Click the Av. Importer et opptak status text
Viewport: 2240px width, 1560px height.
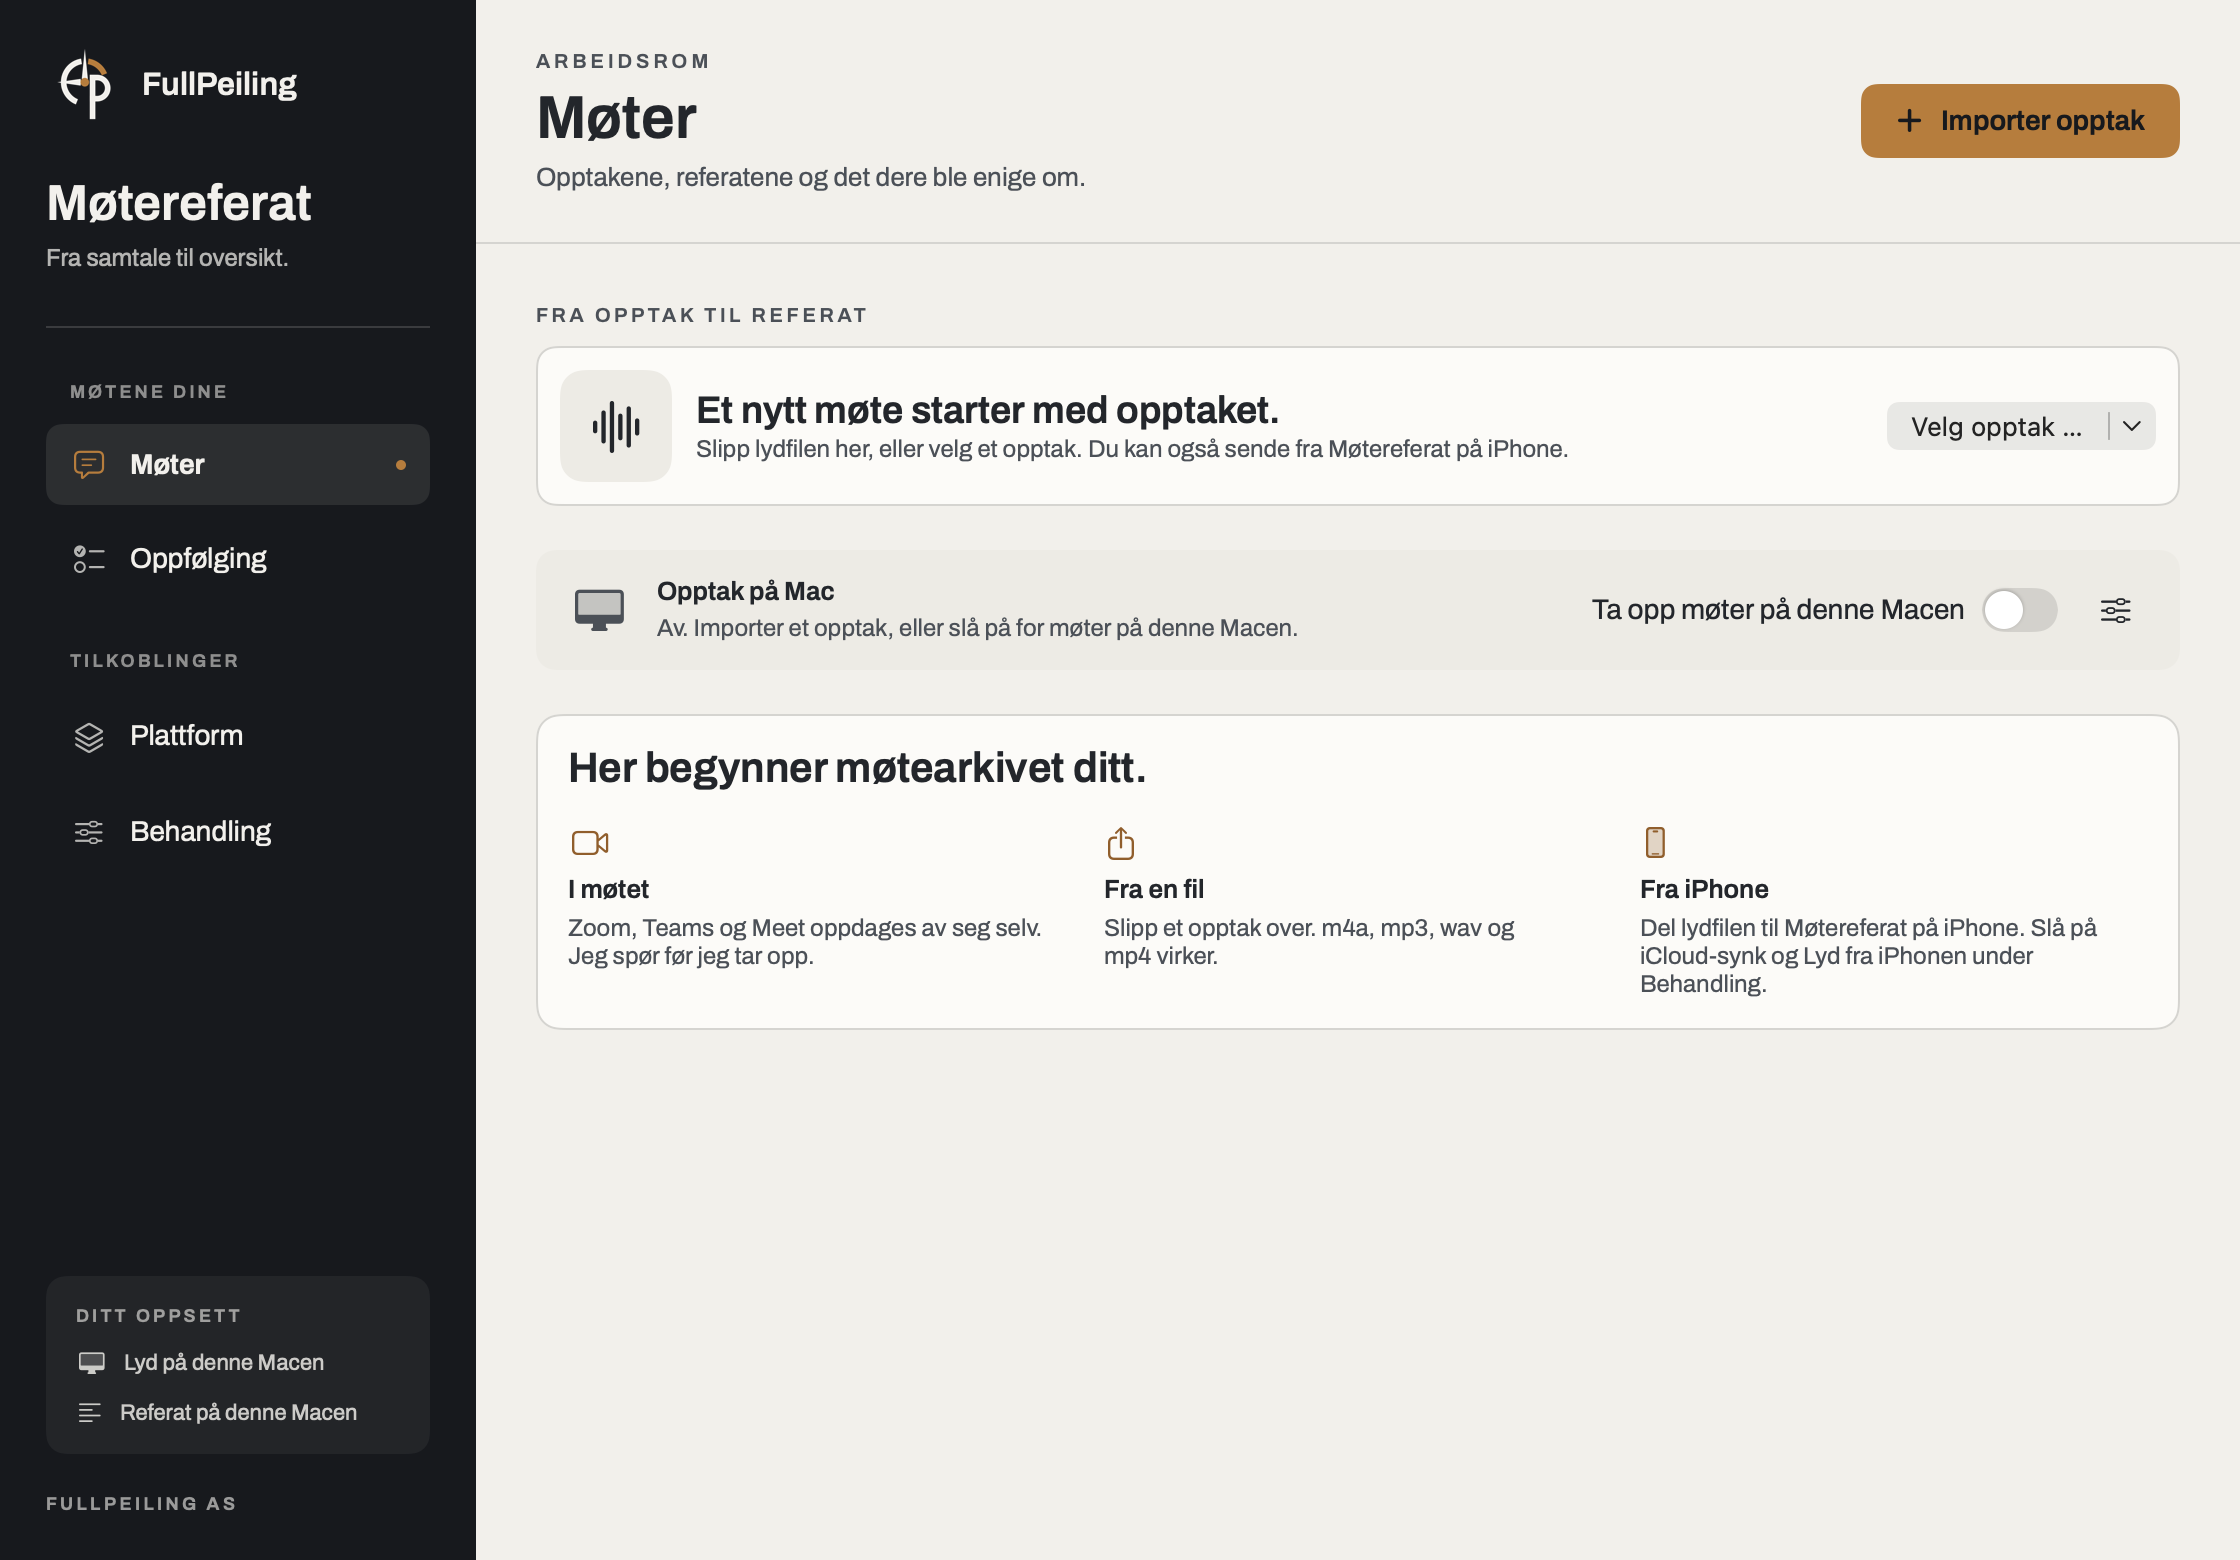977,628
